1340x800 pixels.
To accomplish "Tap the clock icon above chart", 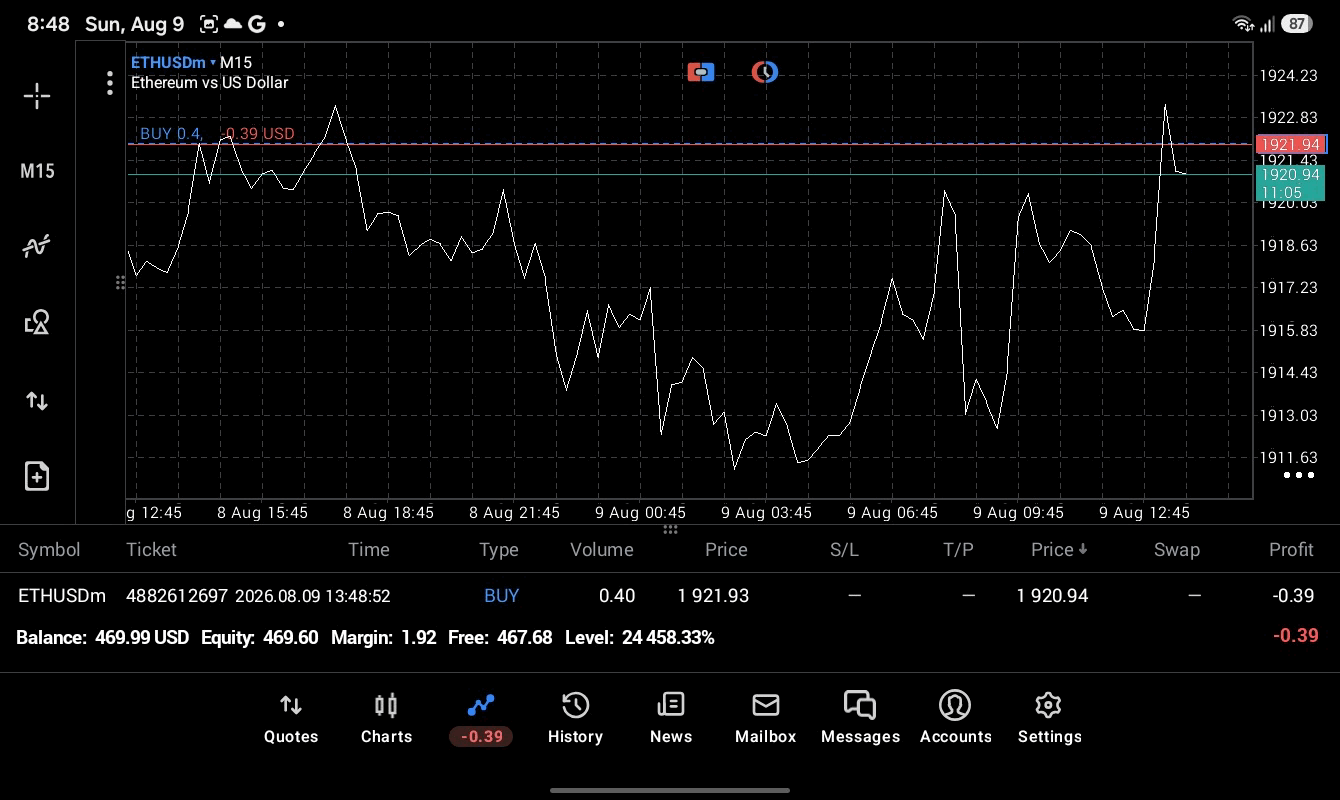I will tap(765, 72).
